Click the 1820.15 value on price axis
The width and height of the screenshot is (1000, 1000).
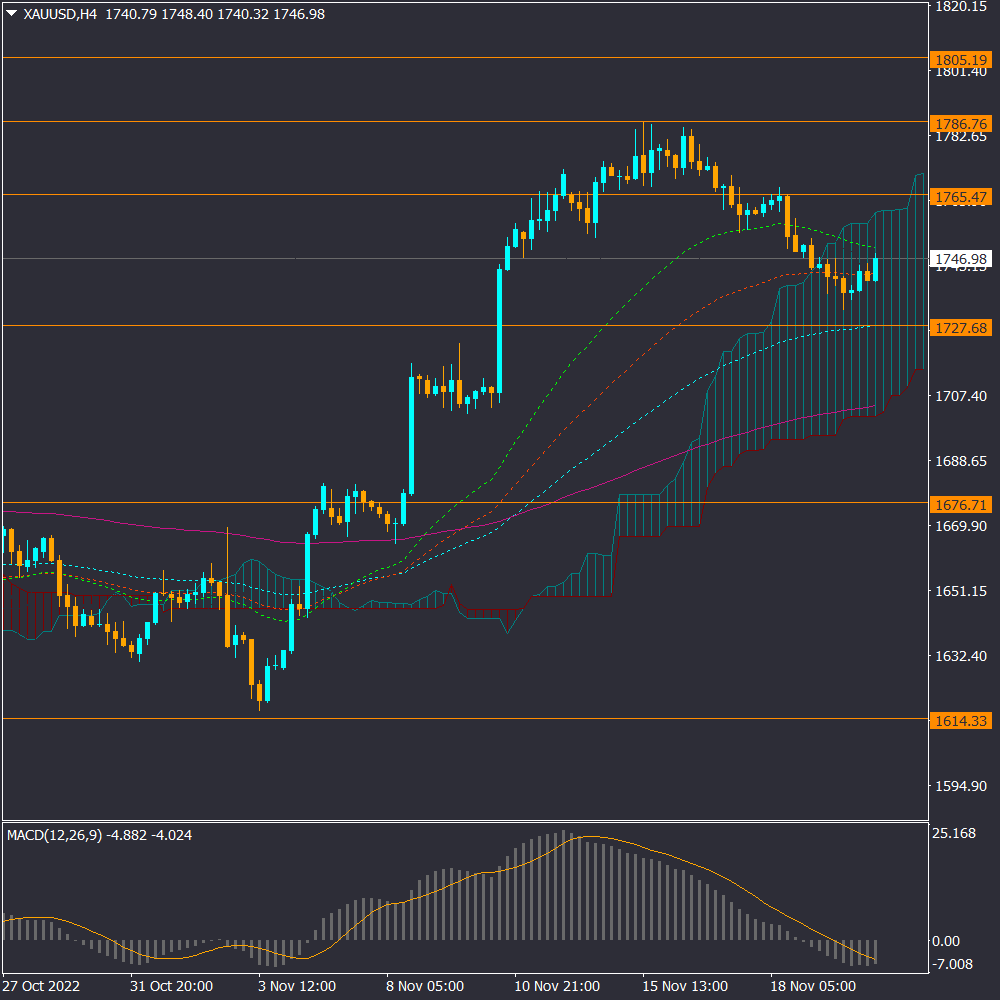click(960, 7)
